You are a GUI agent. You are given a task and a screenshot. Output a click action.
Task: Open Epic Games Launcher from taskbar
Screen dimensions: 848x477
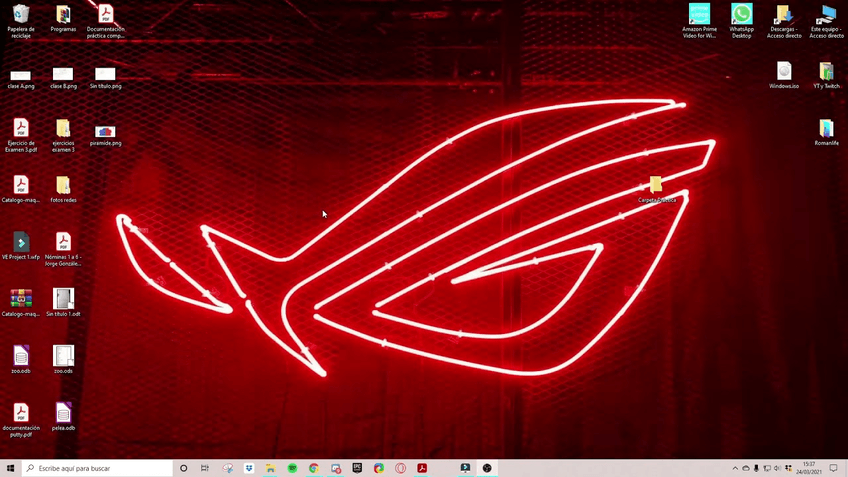357,468
